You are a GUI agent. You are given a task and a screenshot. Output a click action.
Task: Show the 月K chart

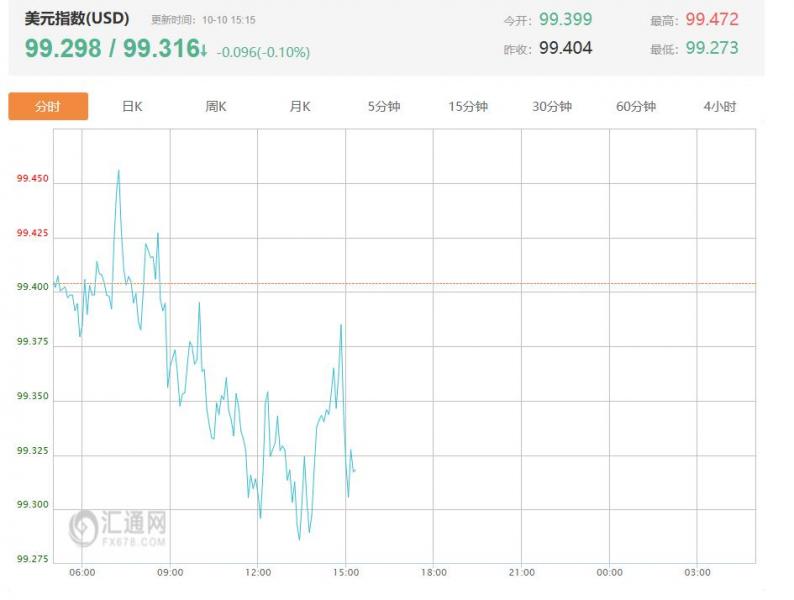(x=300, y=107)
